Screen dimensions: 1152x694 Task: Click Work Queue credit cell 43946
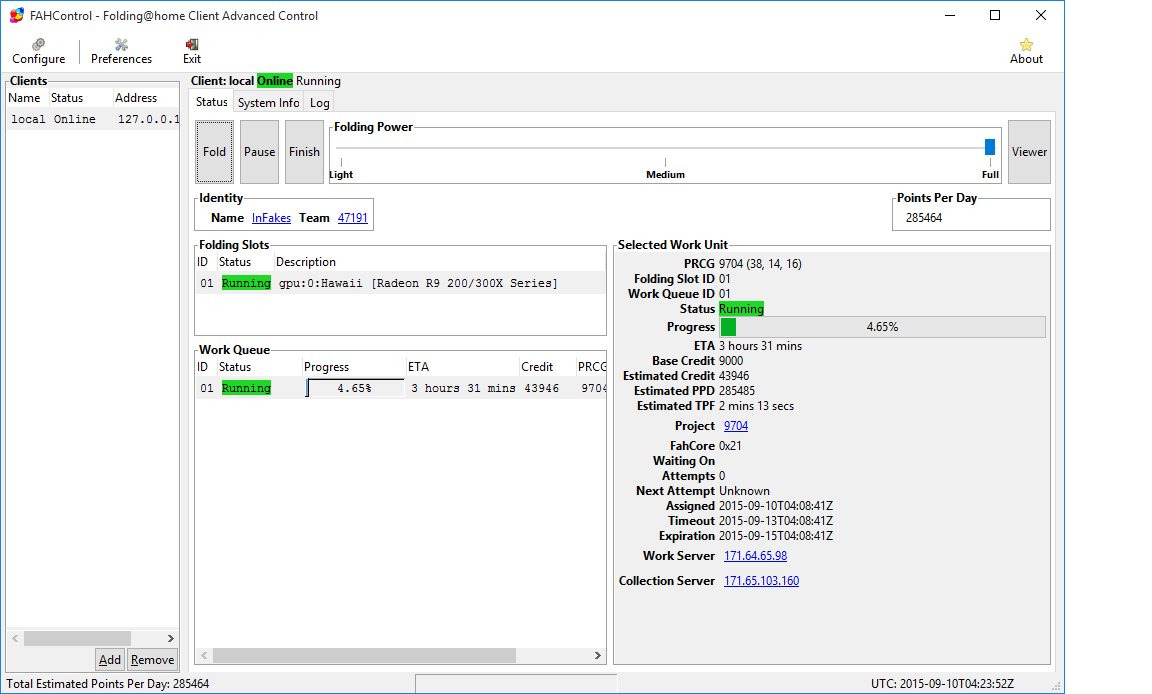pos(541,388)
